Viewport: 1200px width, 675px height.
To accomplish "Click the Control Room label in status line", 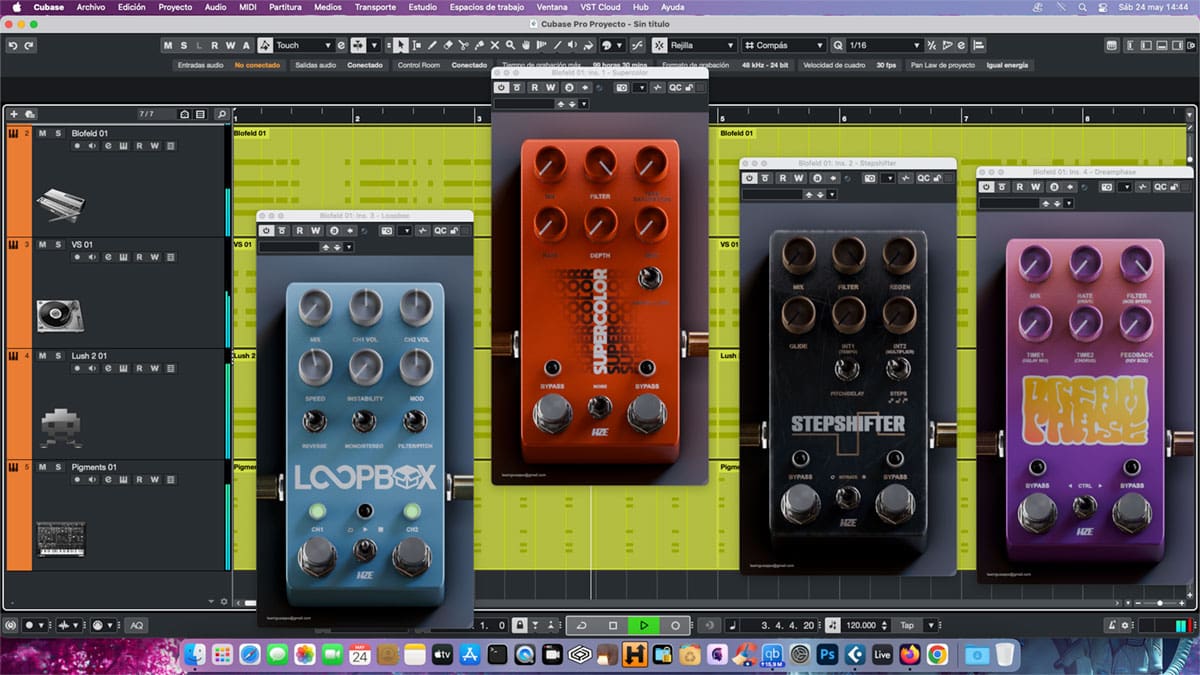I will (x=418, y=65).
